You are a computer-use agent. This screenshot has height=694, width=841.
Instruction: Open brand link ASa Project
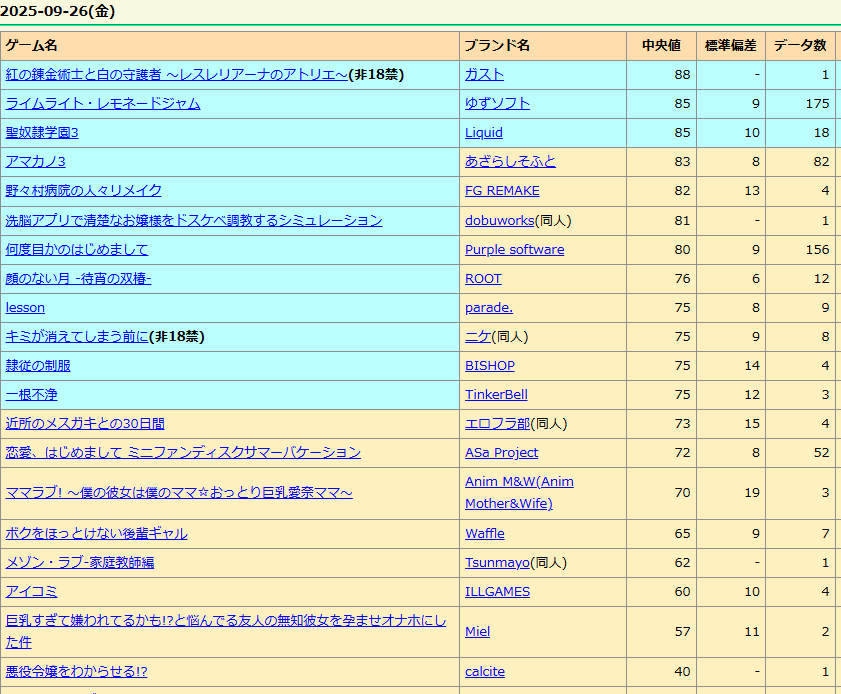[501, 452]
